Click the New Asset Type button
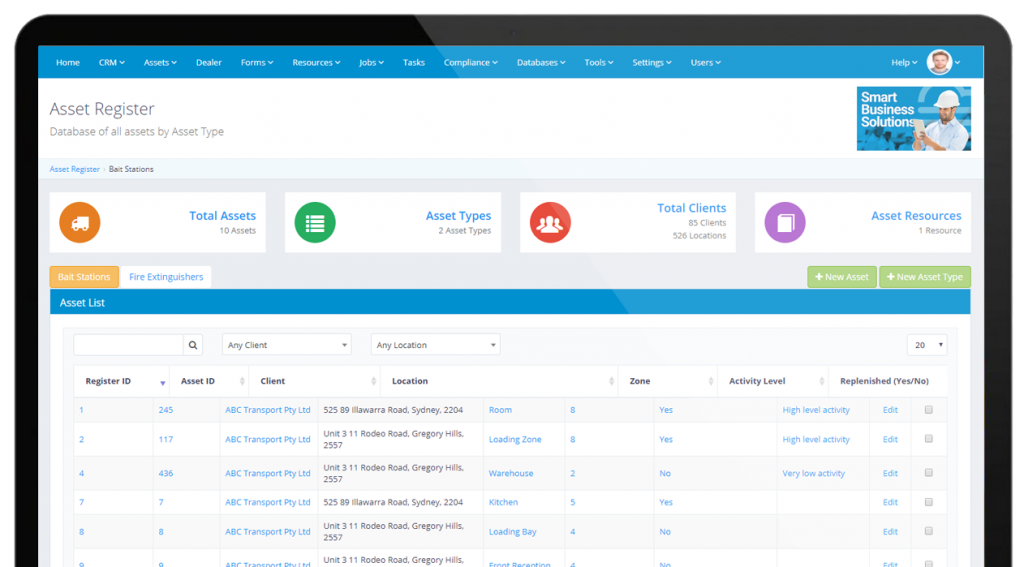Image resolution: width=1024 pixels, height=567 pixels. click(925, 277)
